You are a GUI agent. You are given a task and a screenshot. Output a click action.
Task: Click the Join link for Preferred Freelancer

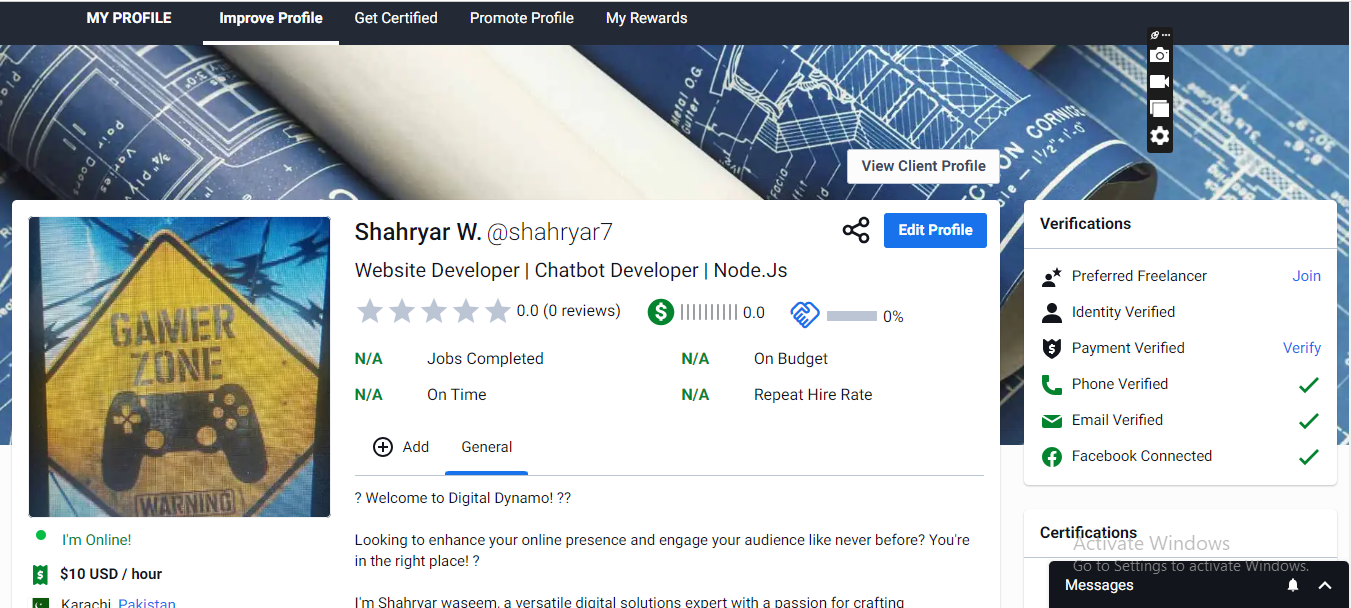click(1306, 276)
